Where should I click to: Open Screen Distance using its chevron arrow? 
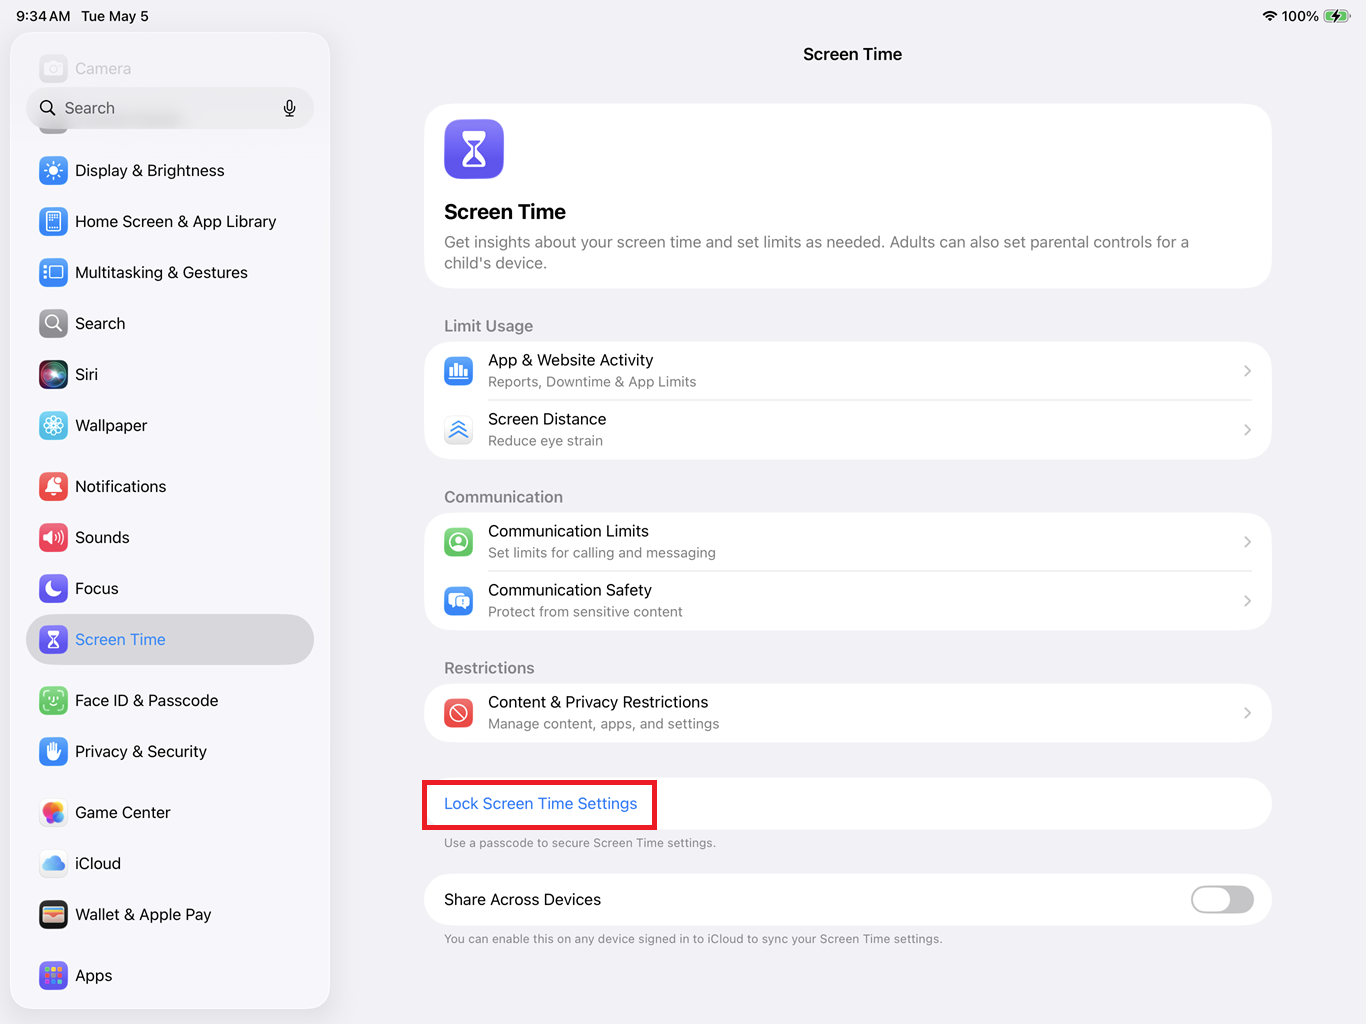click(1247, 430)
